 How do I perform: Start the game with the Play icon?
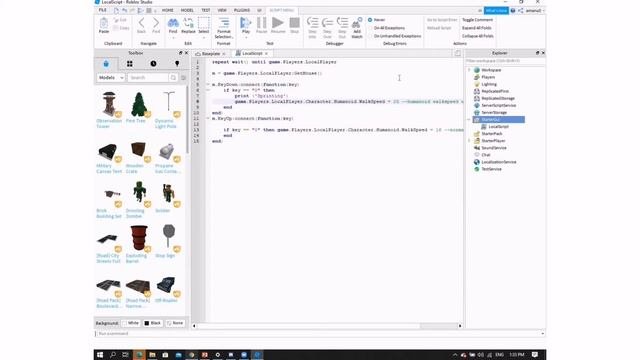(x=246, y=23)
